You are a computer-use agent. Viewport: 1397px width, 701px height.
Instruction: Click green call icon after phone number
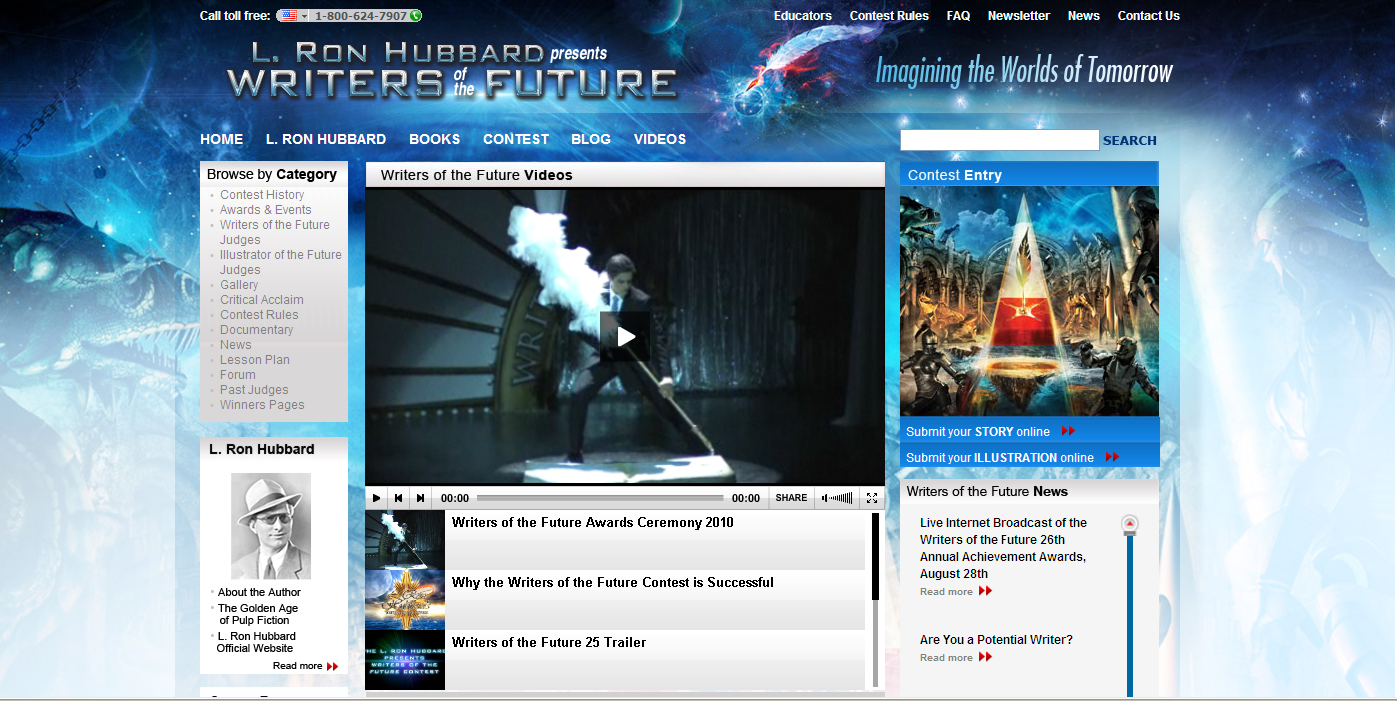[415, 16]
